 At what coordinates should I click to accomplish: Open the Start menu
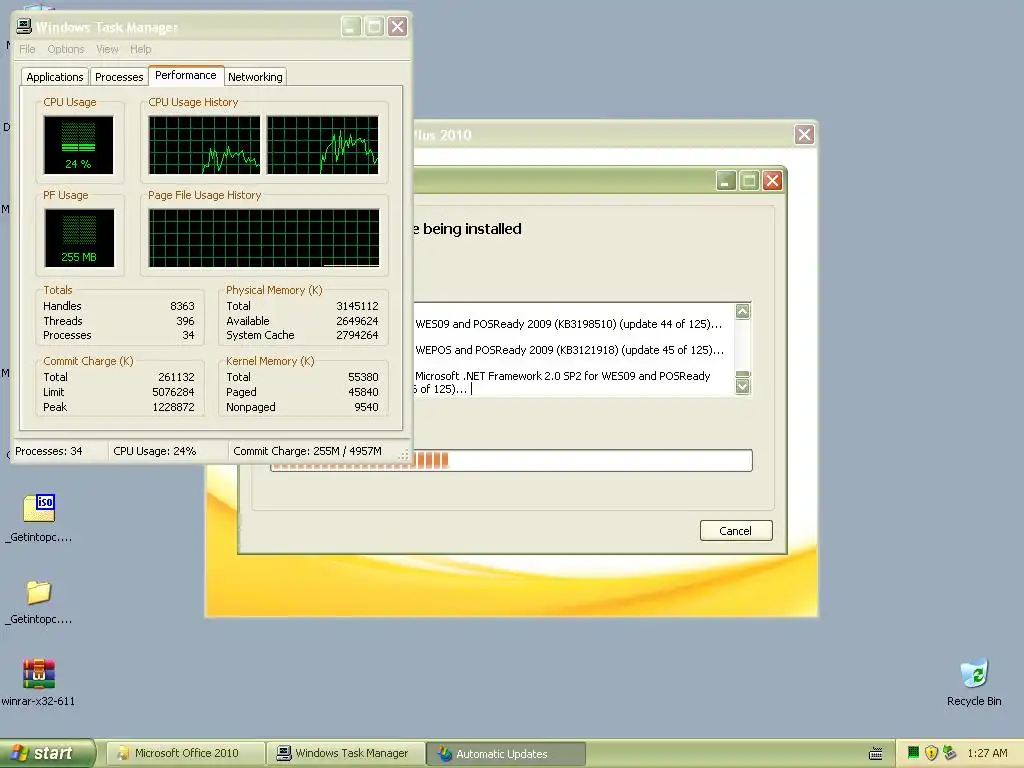[x=47, y=753]
